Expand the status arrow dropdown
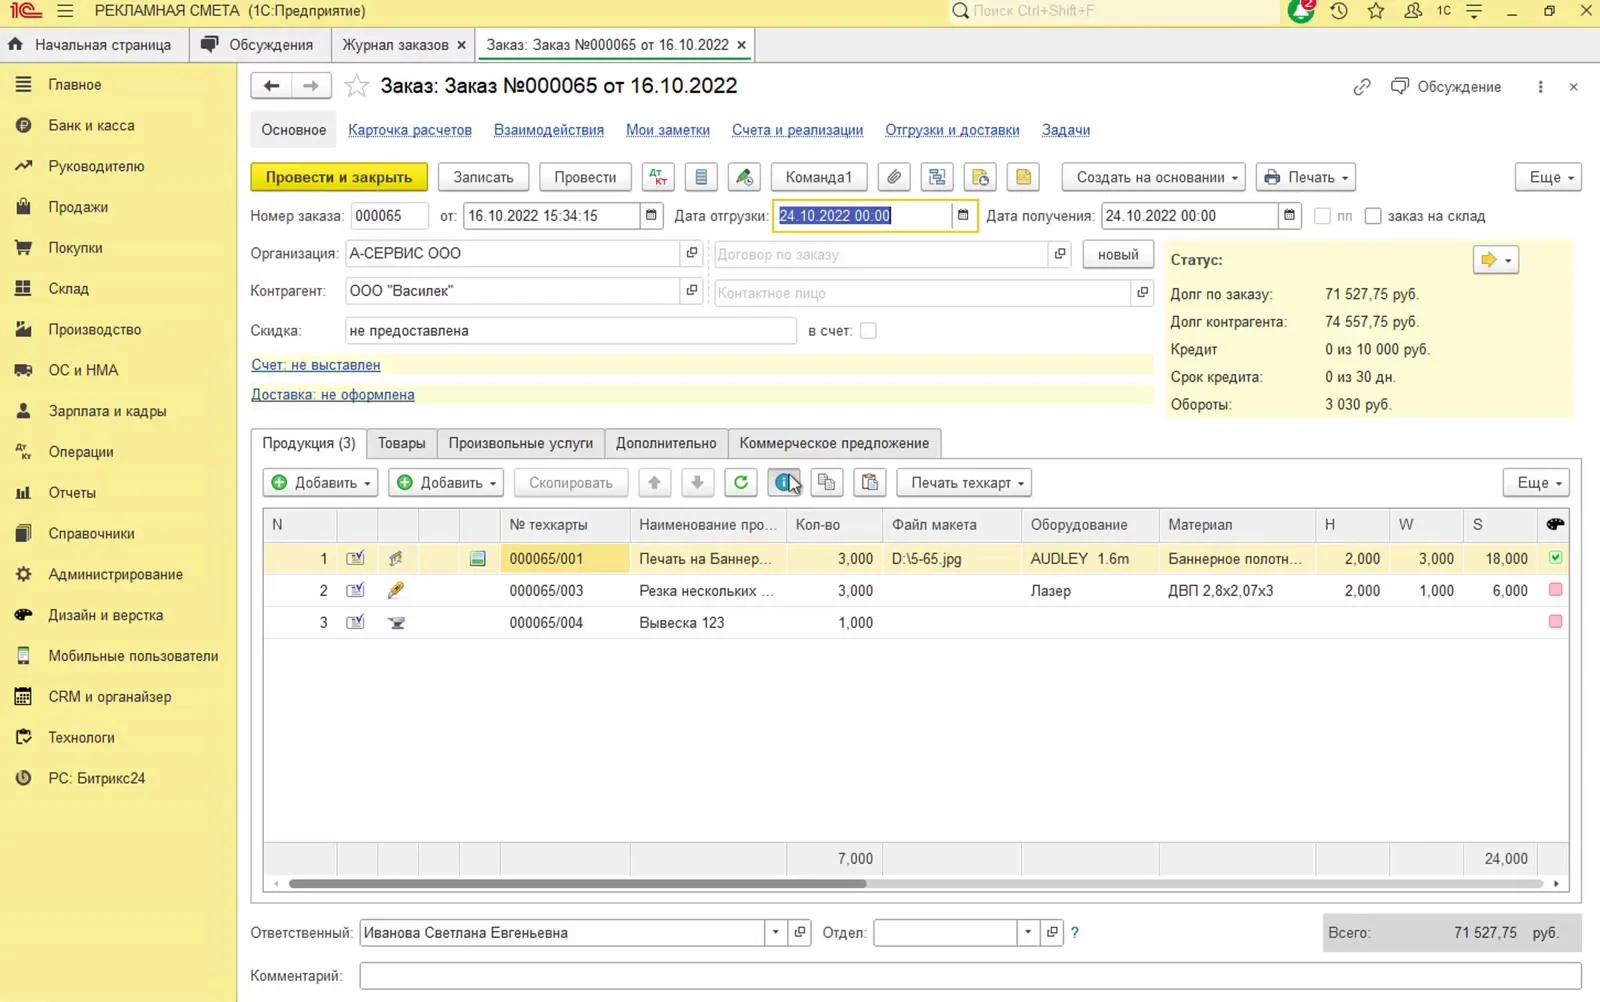 1496,260
